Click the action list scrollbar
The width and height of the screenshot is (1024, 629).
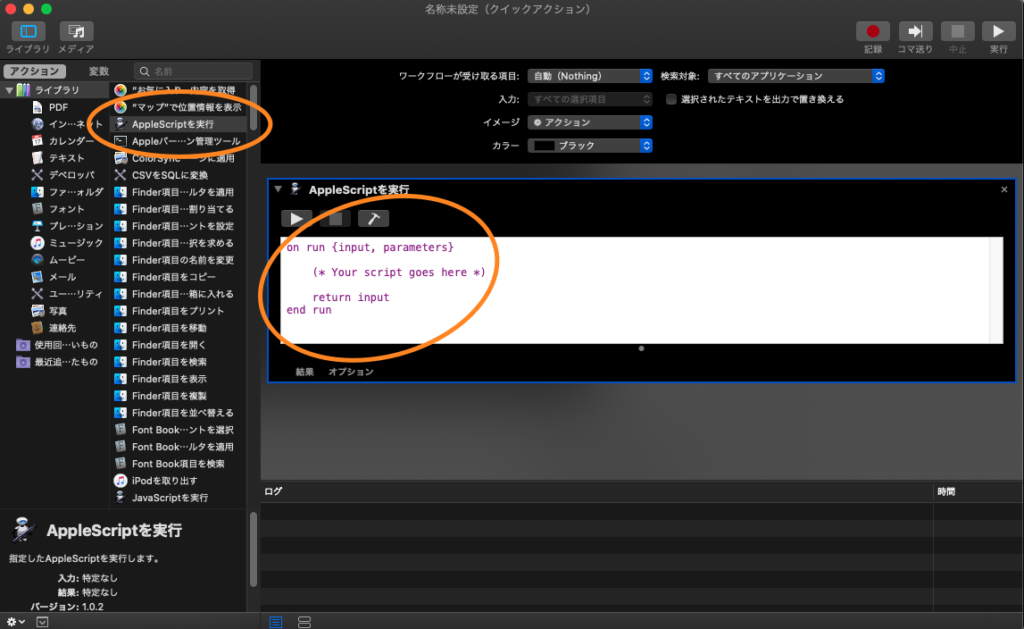point(253,108)
